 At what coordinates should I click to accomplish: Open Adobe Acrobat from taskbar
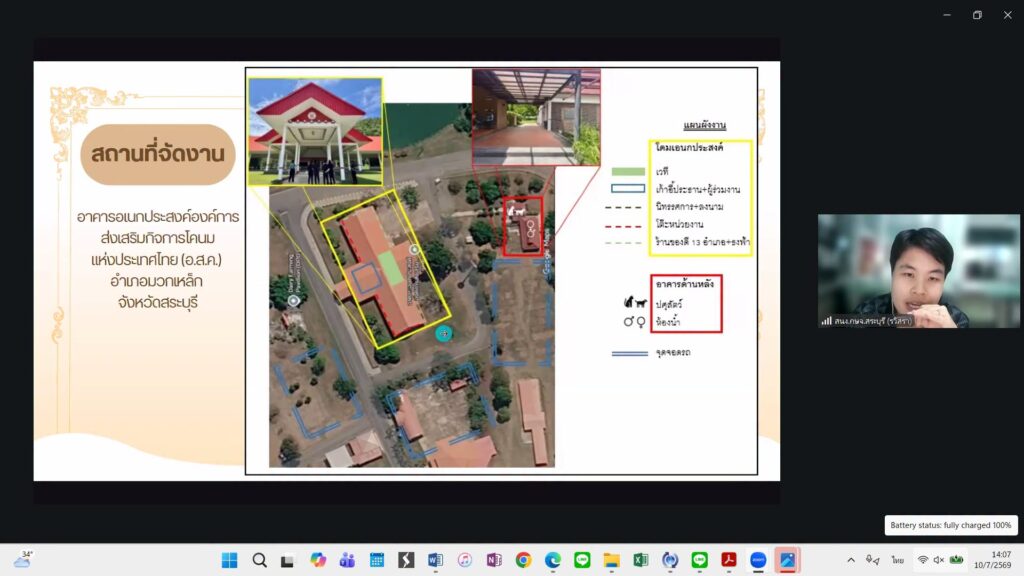[729, 560]
